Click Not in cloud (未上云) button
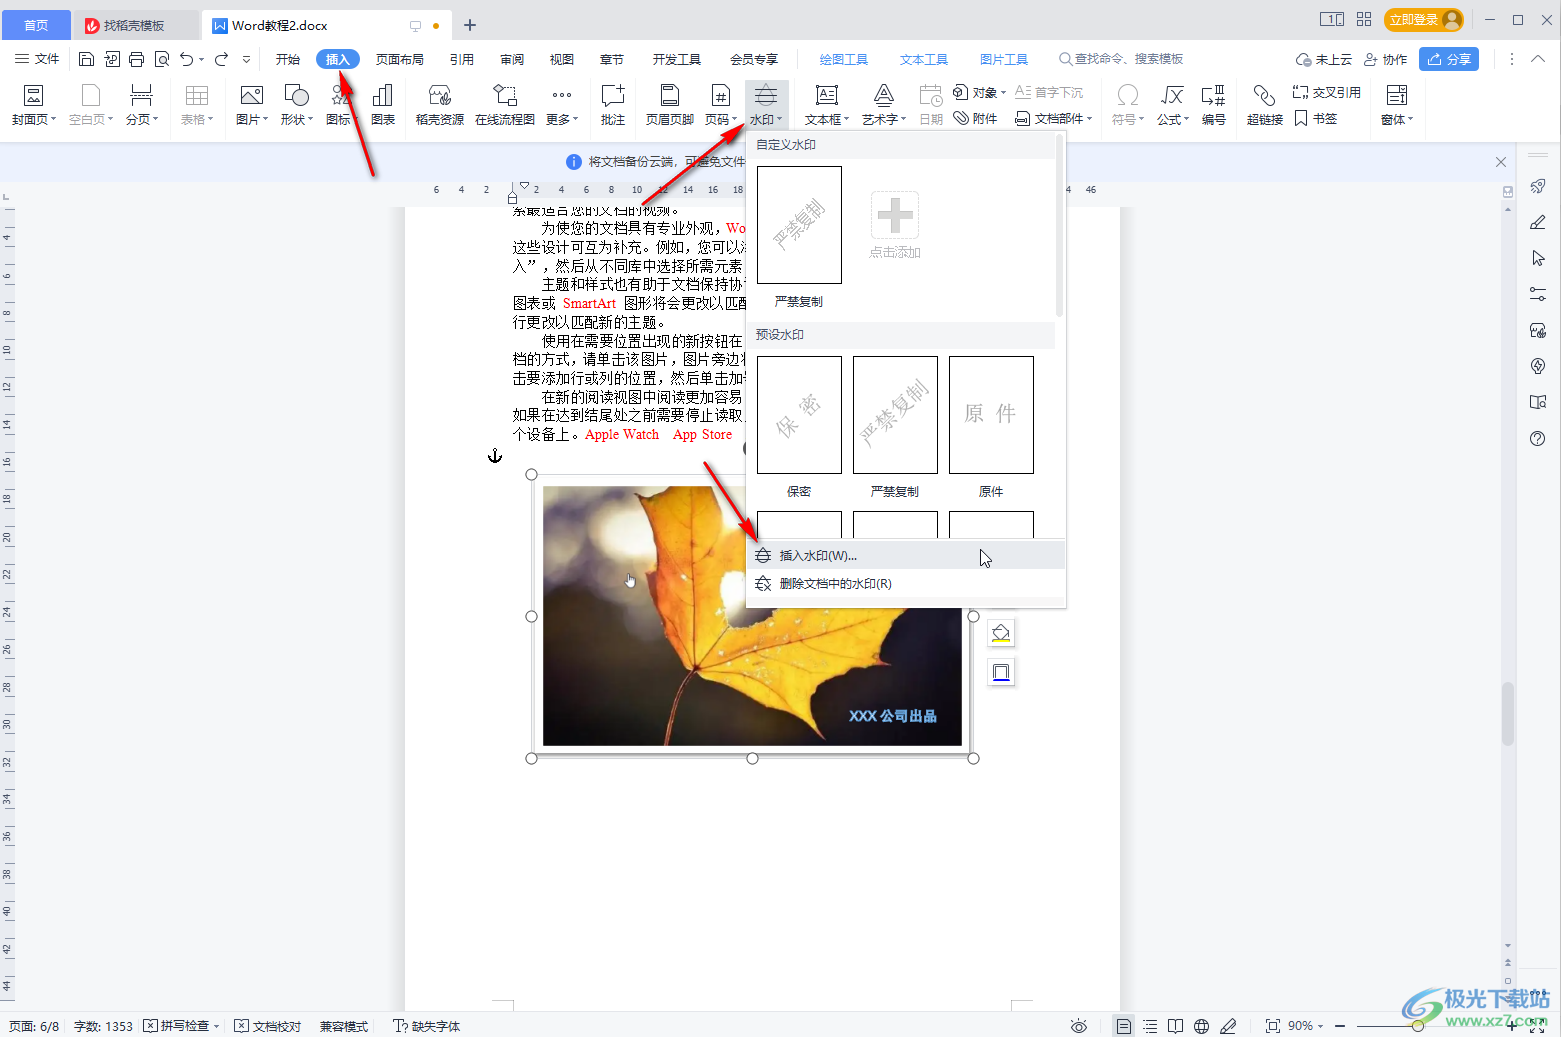 point(1324,59)
